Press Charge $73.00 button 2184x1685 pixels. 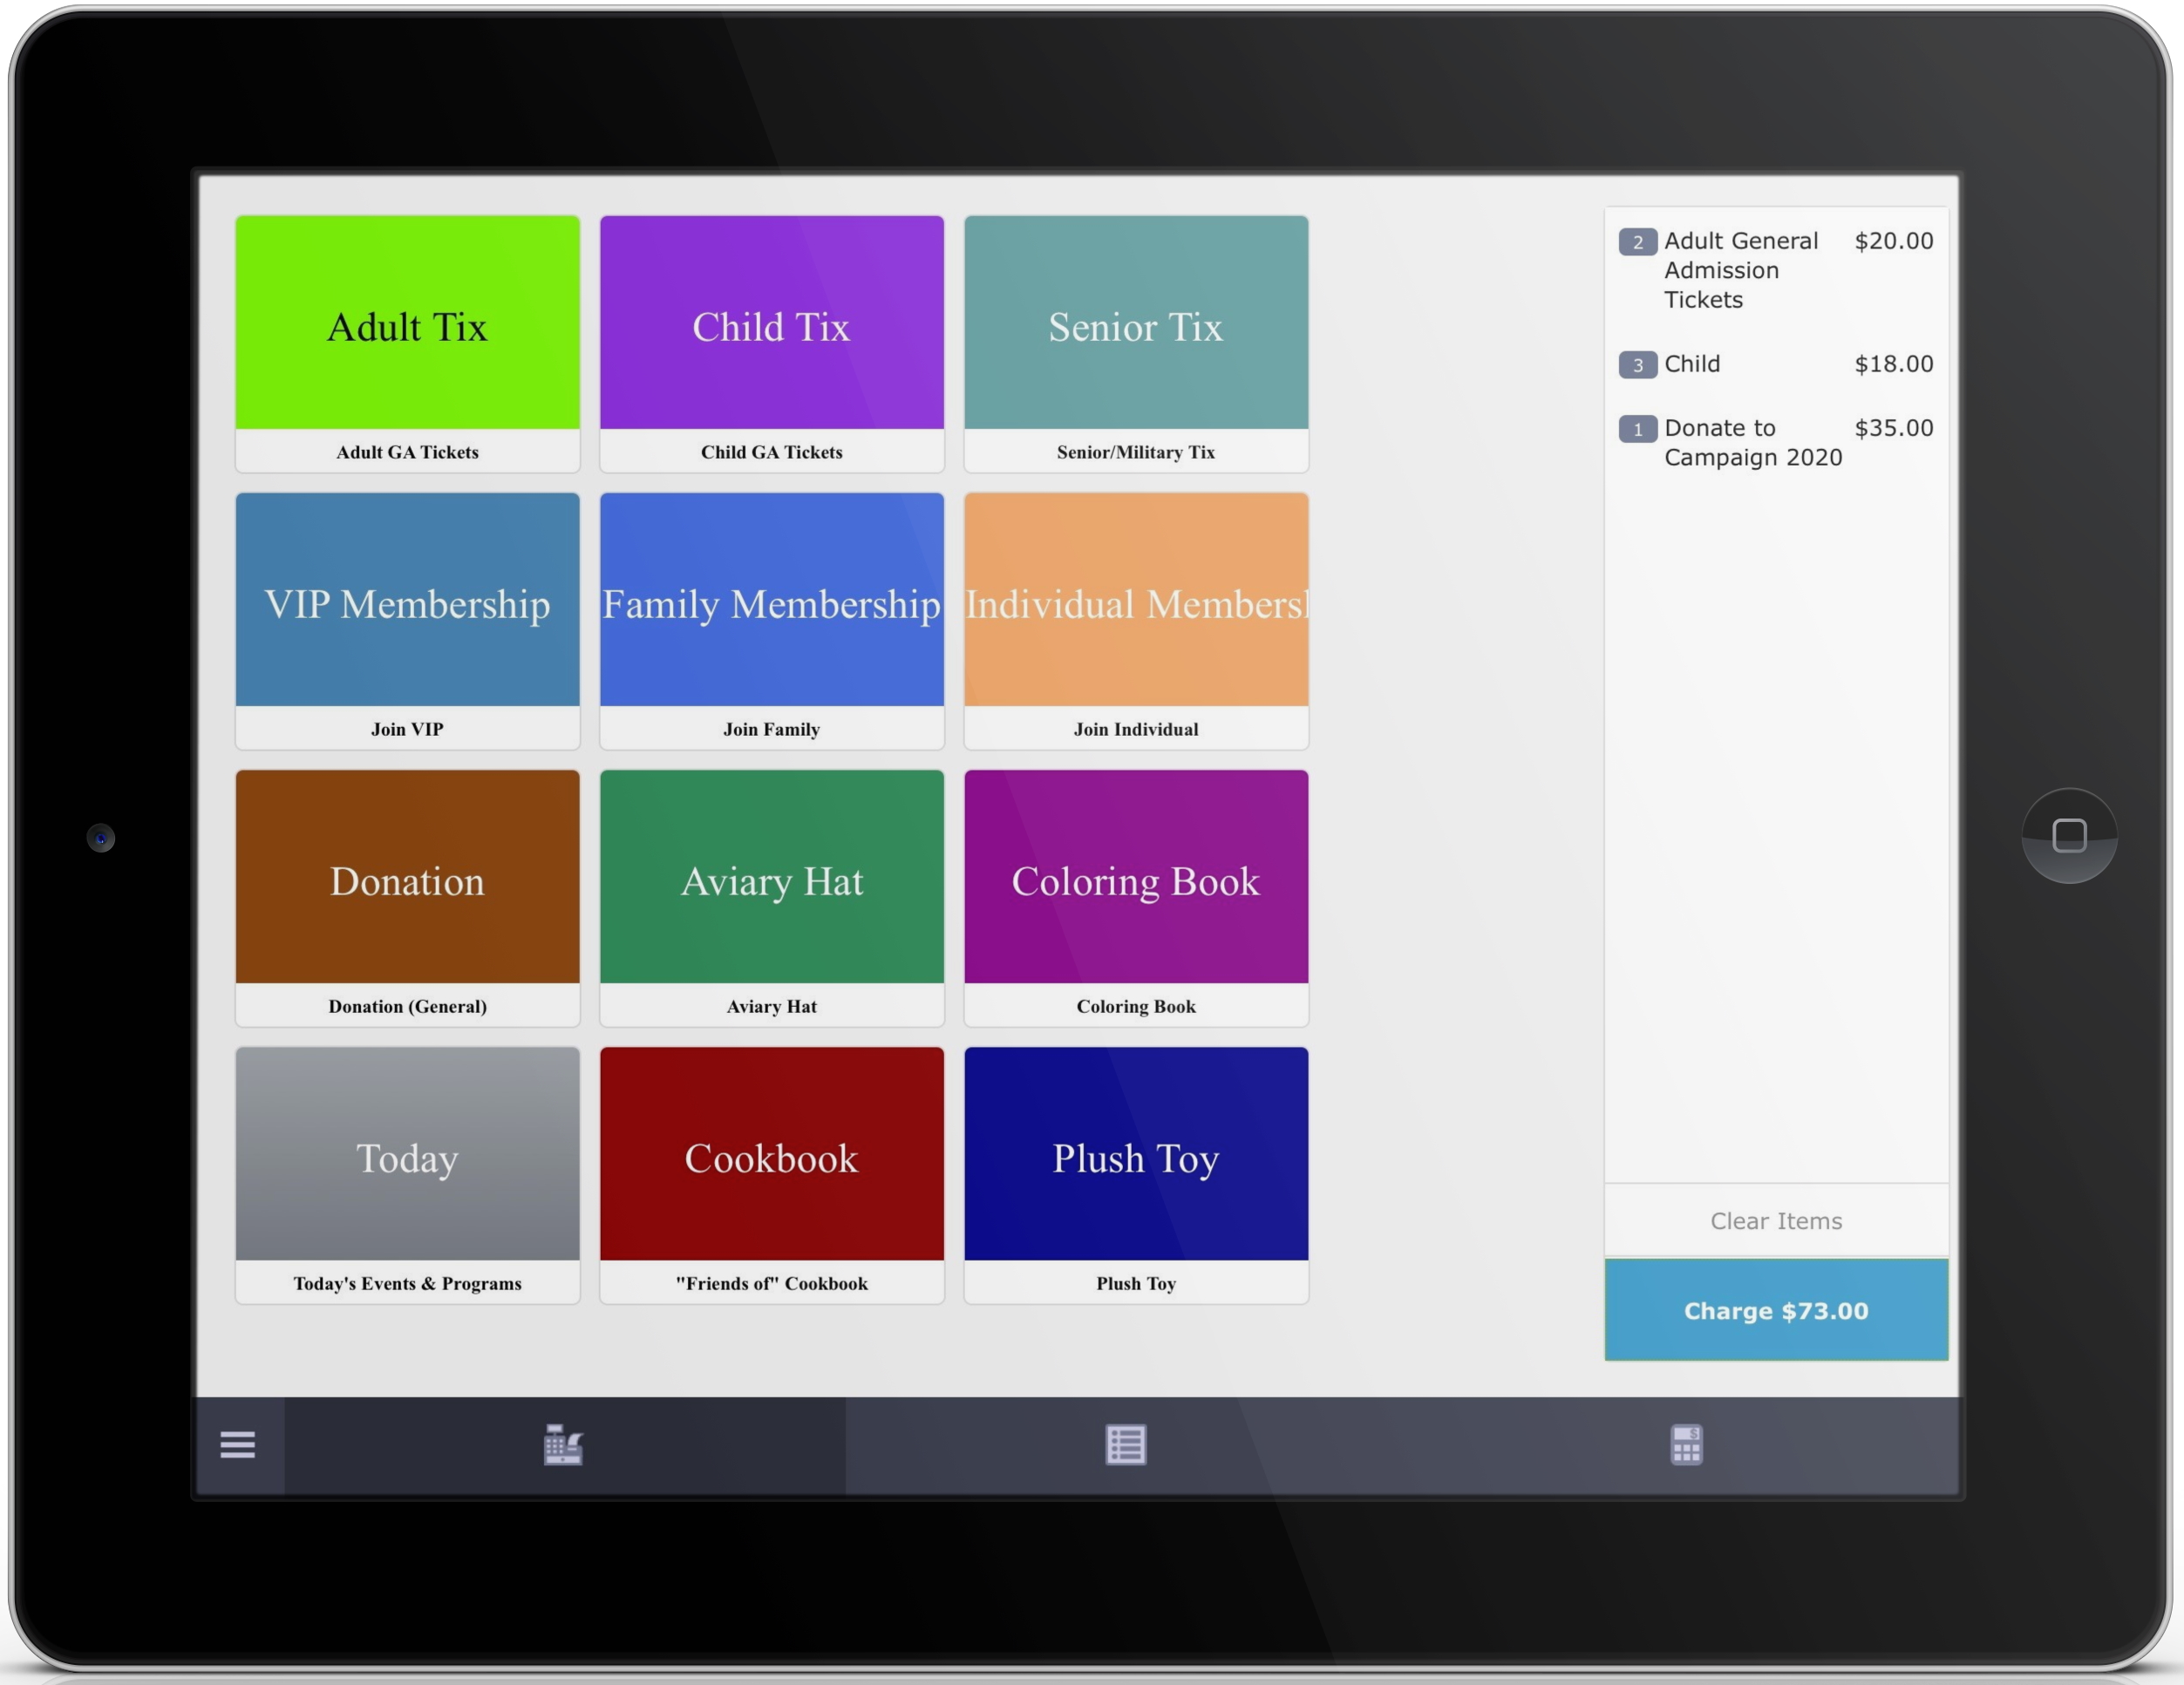1775,1312
